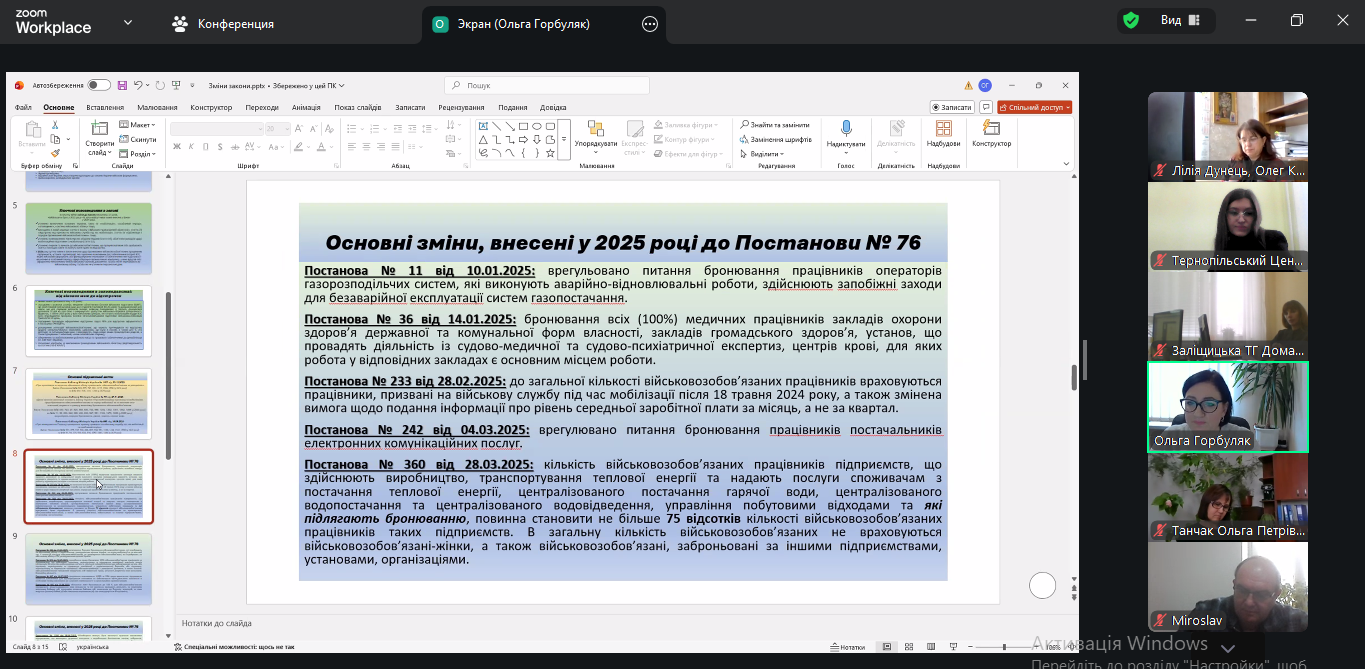Image resolution: width=1365 pixels, height=669 pixels.
Task: Expand the Виділити select dropdown
Action: coord(765,154)
